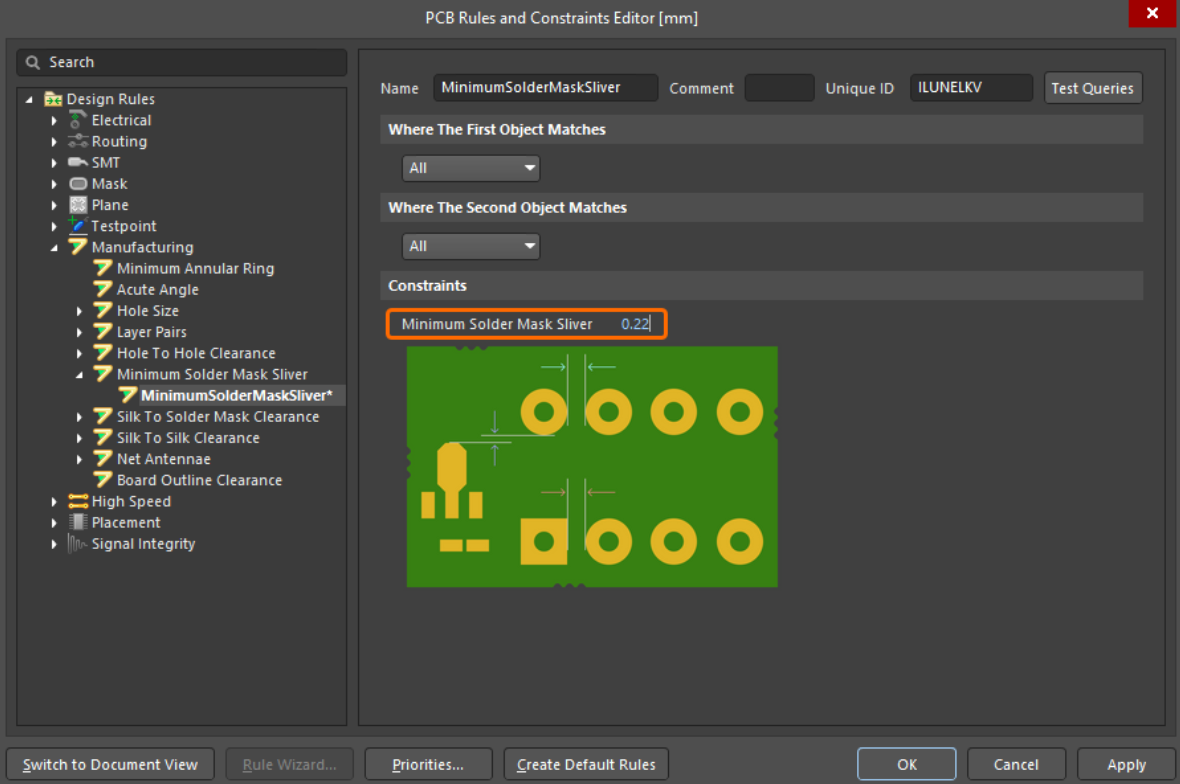The width and height of the screenshot is (1180, 784).
Task: Expand the Silk To Silk Clearance node
Action: point(80,439)
